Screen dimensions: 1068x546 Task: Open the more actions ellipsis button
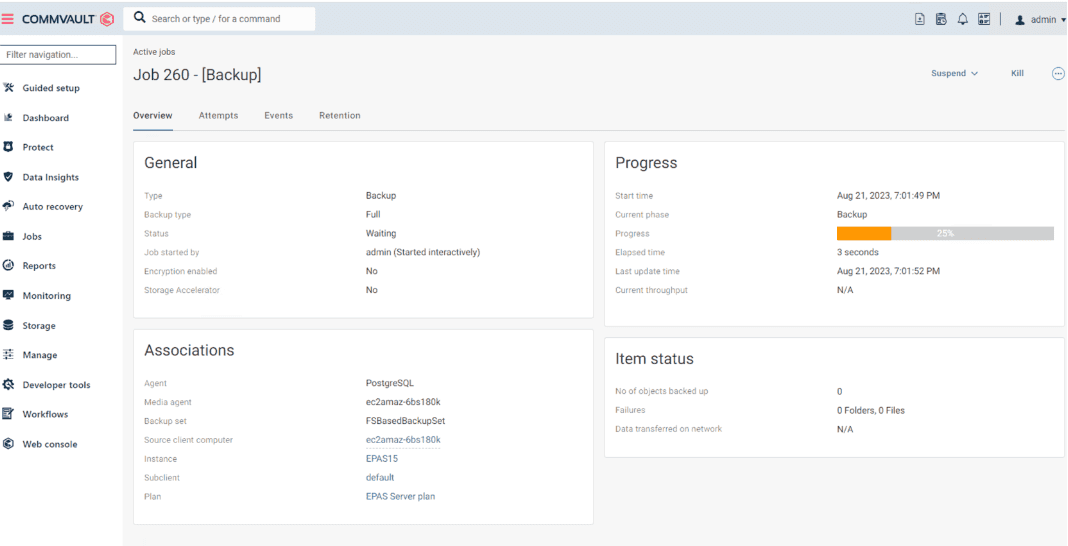point(1058,73)
